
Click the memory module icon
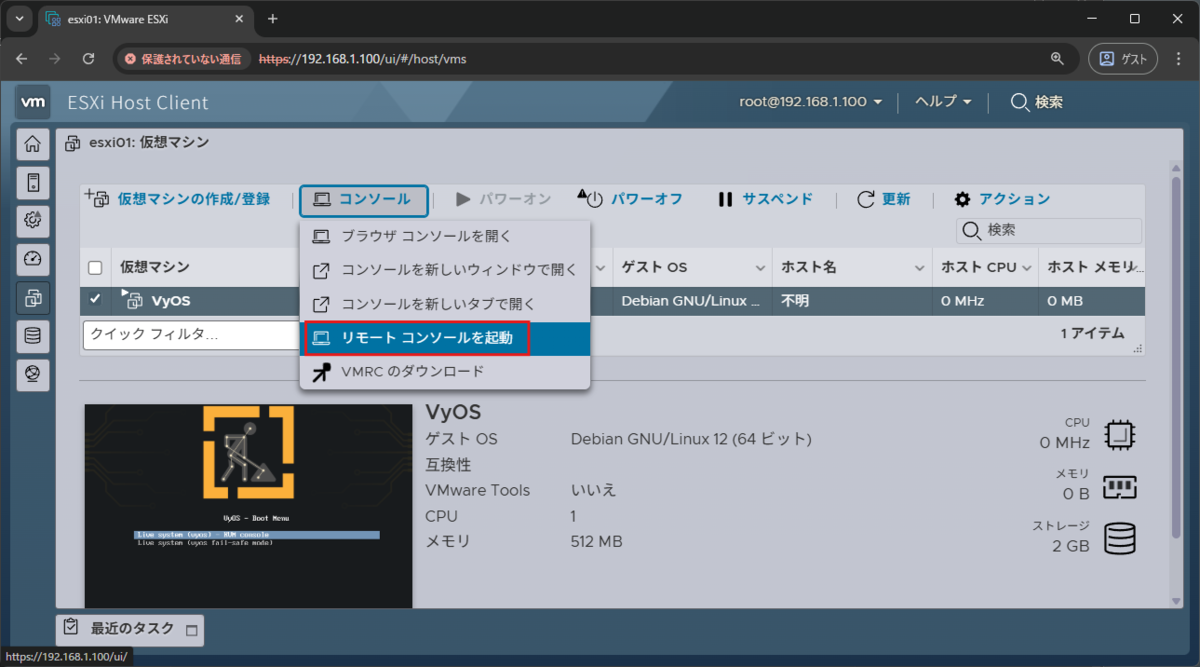(x=1119, y=486)
